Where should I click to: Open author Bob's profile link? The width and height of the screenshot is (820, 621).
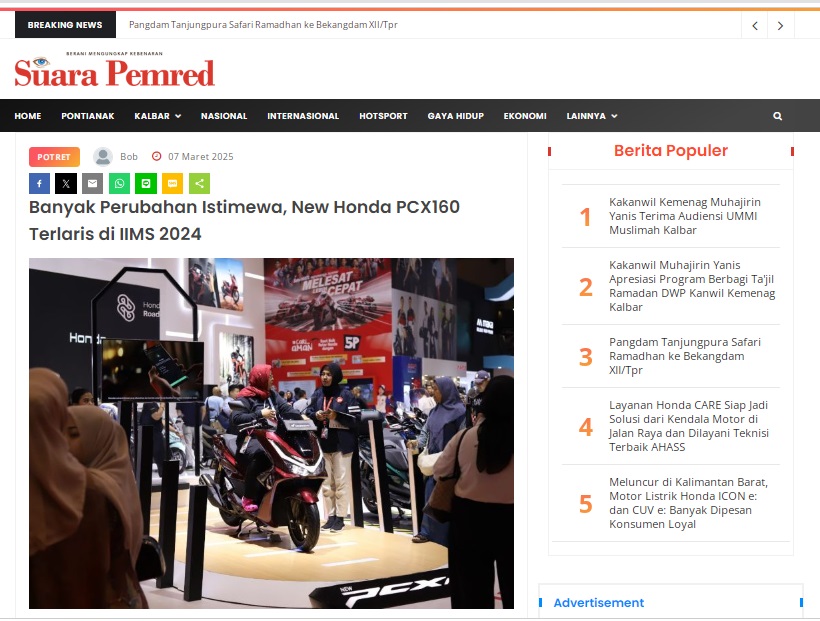click(129, 156)
